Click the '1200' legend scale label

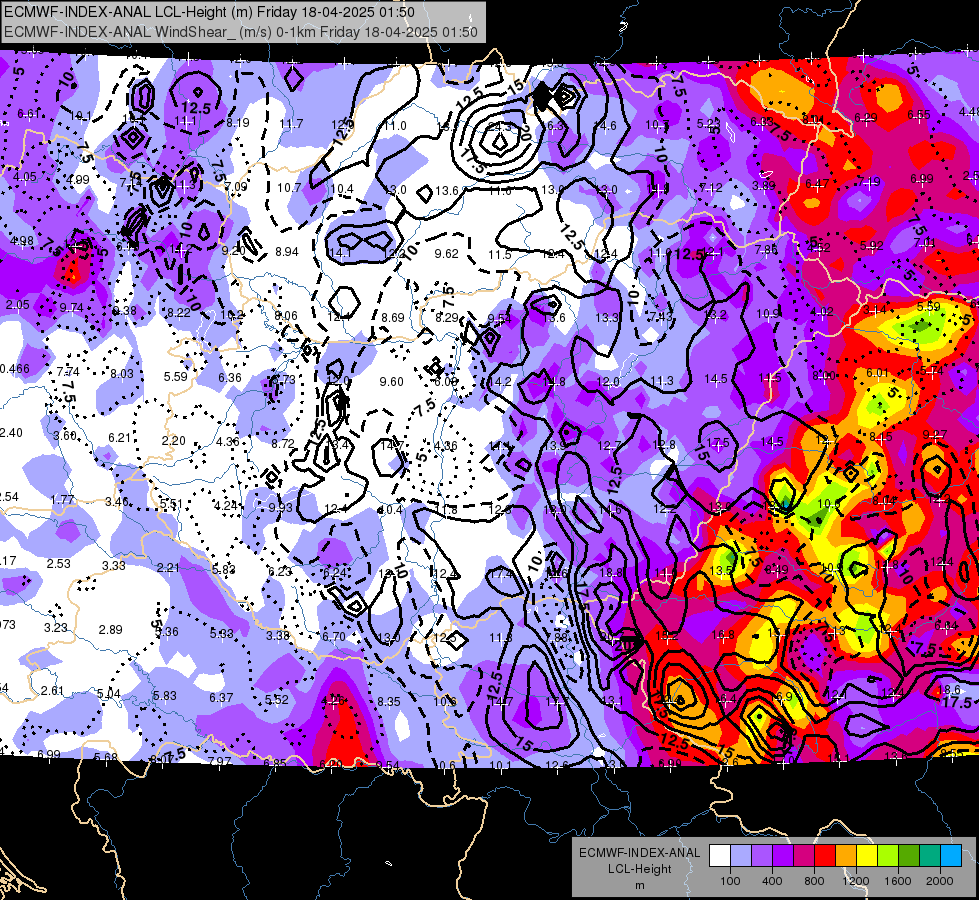(856, 881)
